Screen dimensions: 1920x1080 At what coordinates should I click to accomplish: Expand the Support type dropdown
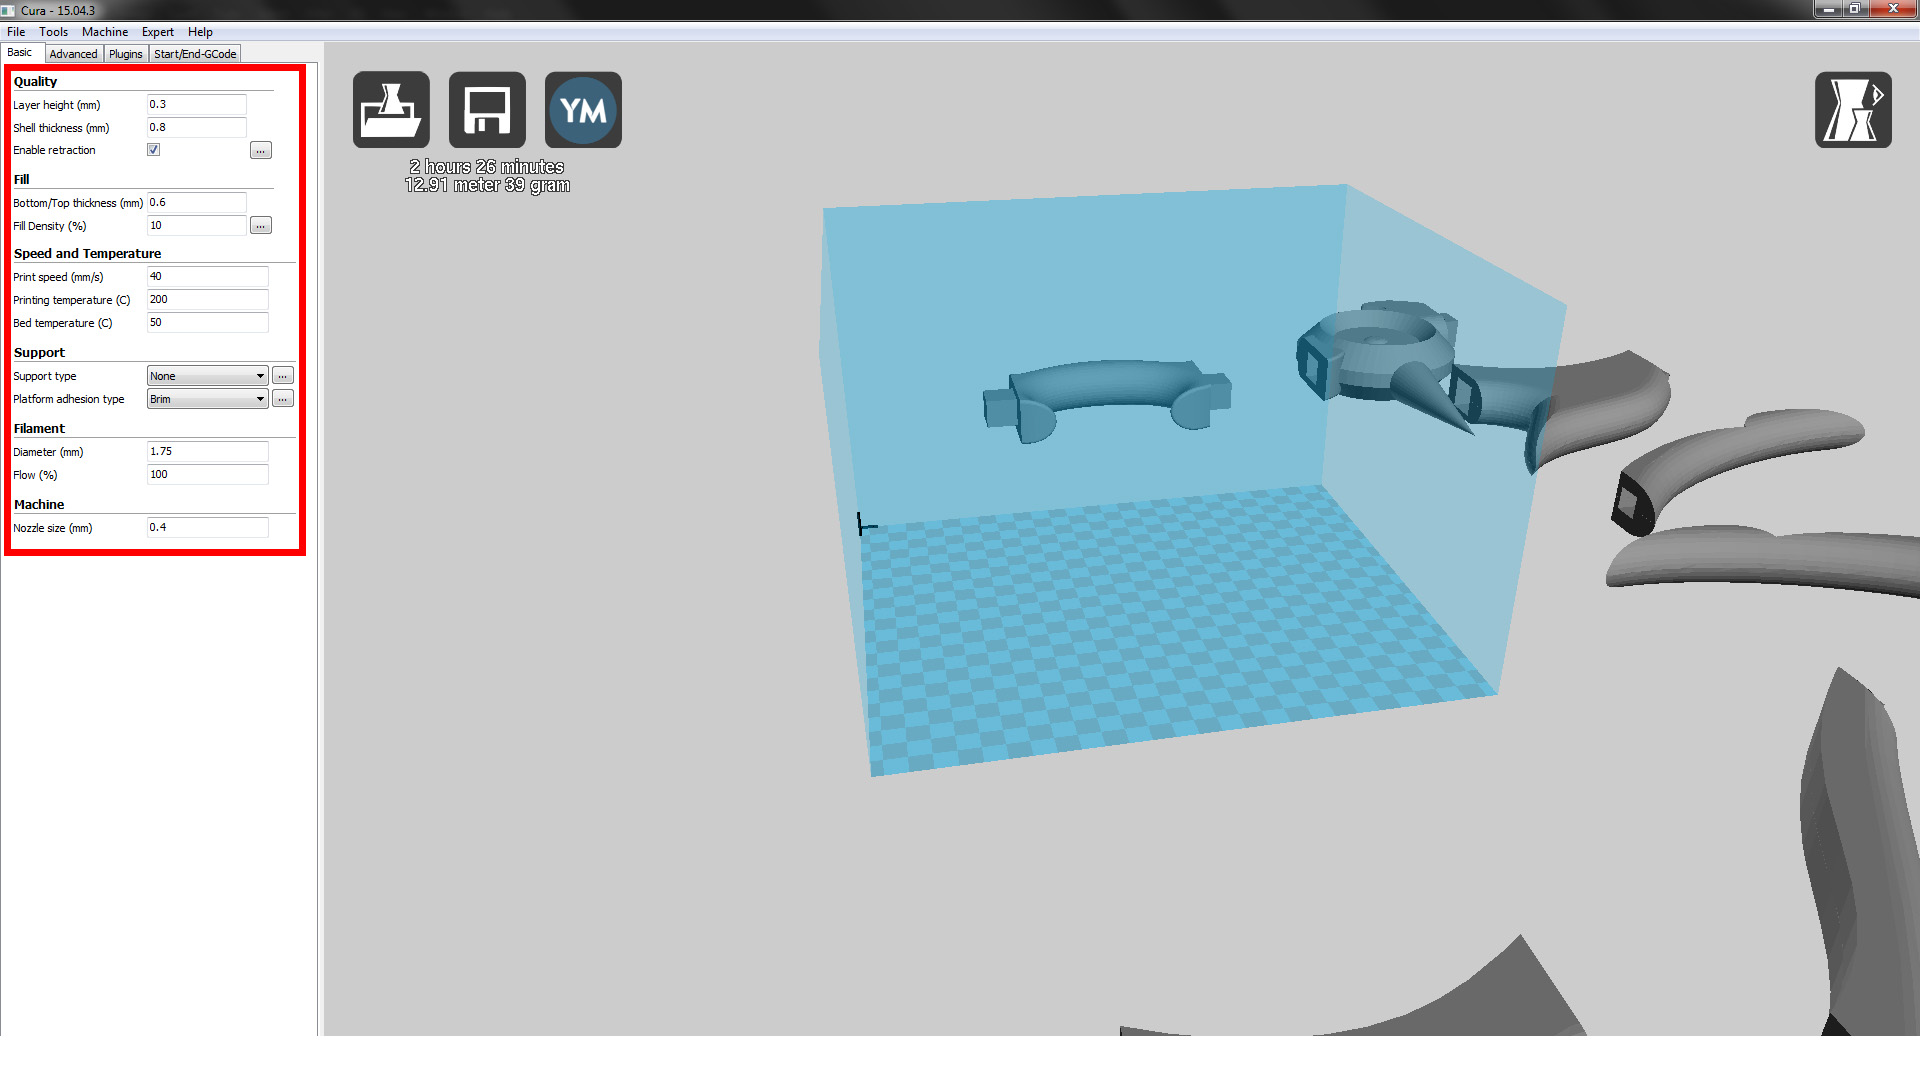207,376
